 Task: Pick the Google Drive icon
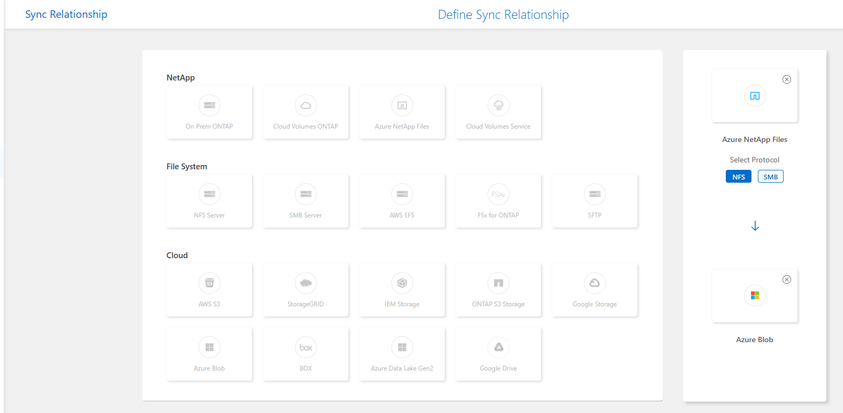click(x=498, y=347)
